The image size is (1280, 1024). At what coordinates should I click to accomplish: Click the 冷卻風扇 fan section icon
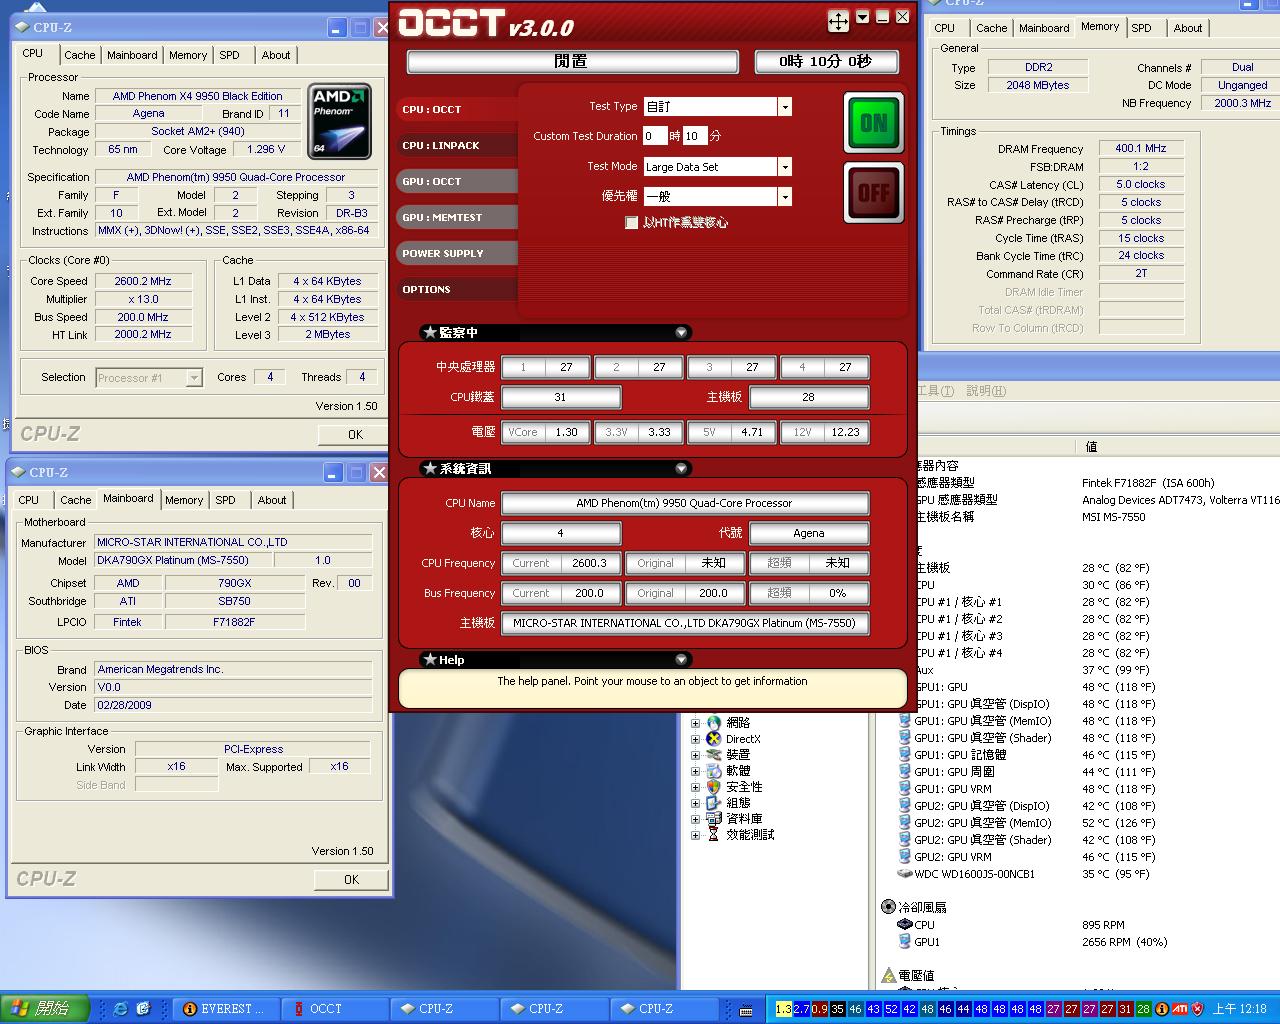(888, 907)
